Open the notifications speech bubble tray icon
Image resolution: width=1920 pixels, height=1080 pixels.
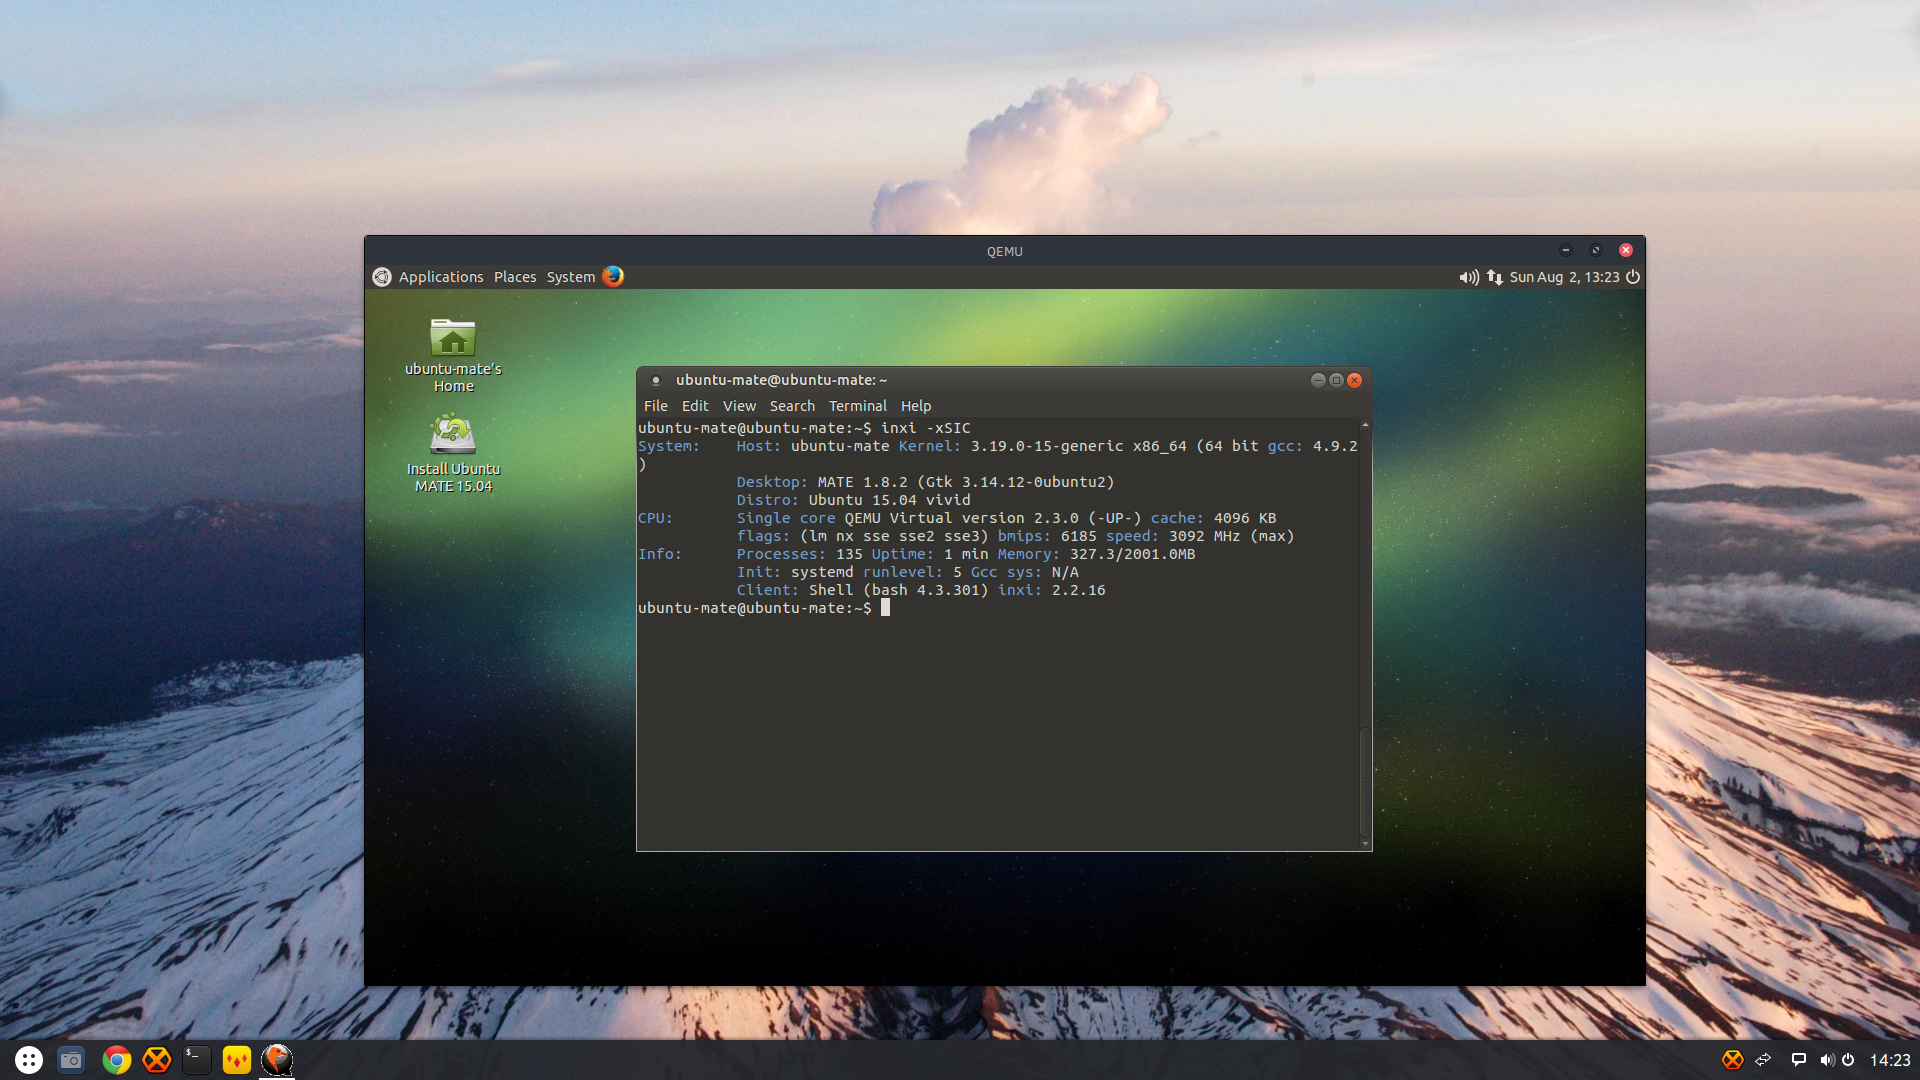pyautogui.click(x=1798, y=1060)
